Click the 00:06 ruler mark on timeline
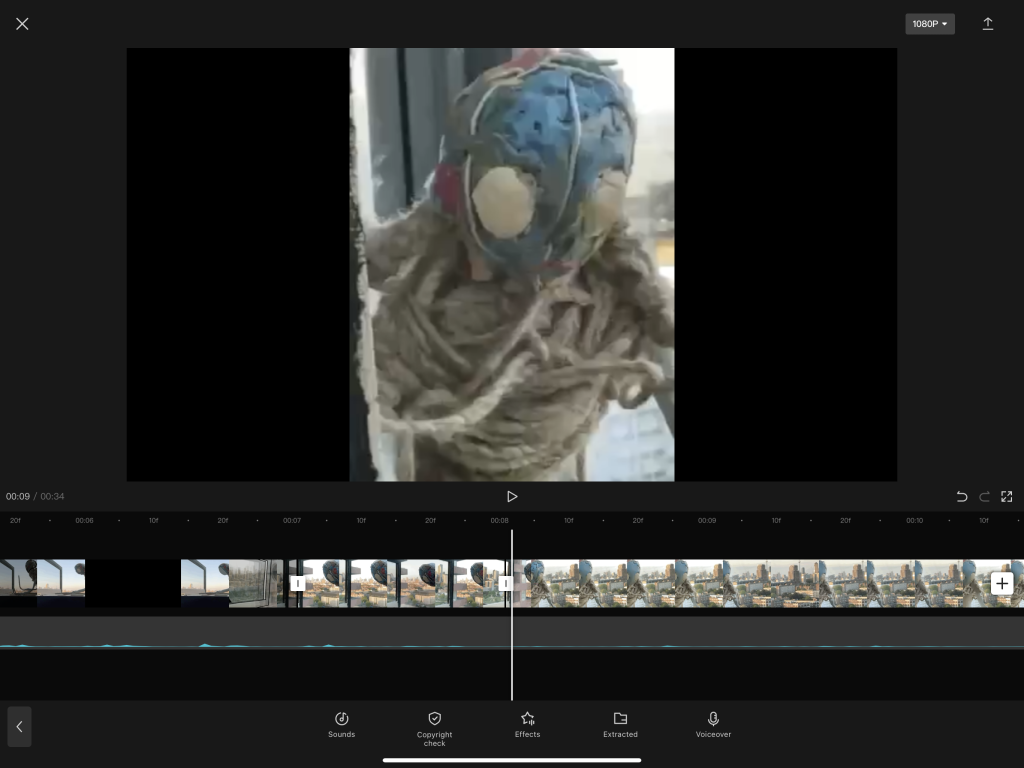Image resolution: width=1024 pixels, height=768 pixels. point(84,520)
